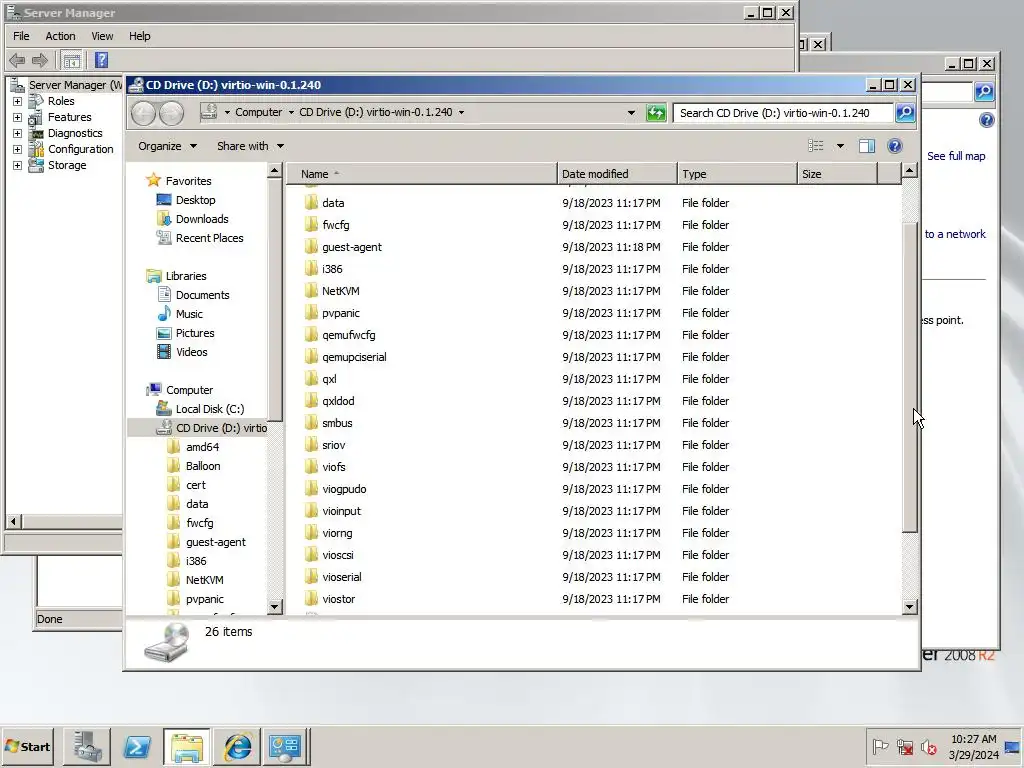Open the File menu in Server Manager

pos(22,36)
